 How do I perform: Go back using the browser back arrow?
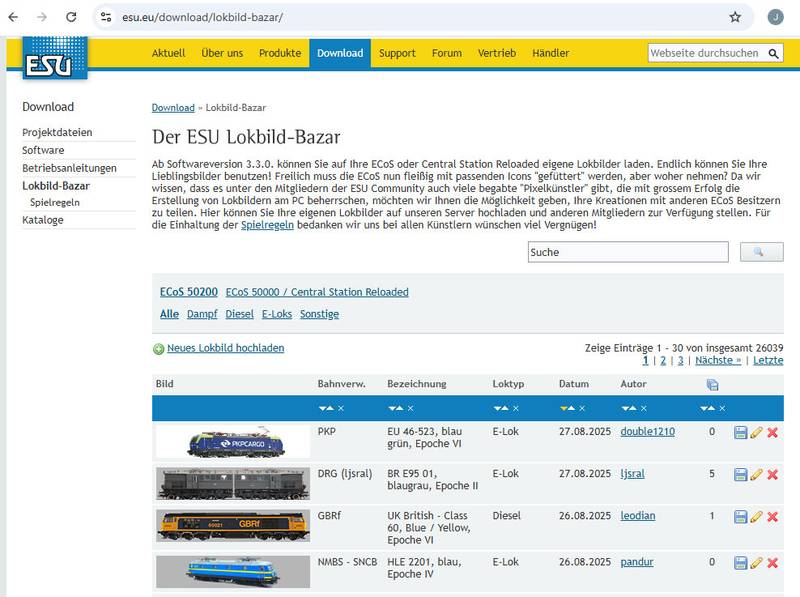(x=13, y=17)
